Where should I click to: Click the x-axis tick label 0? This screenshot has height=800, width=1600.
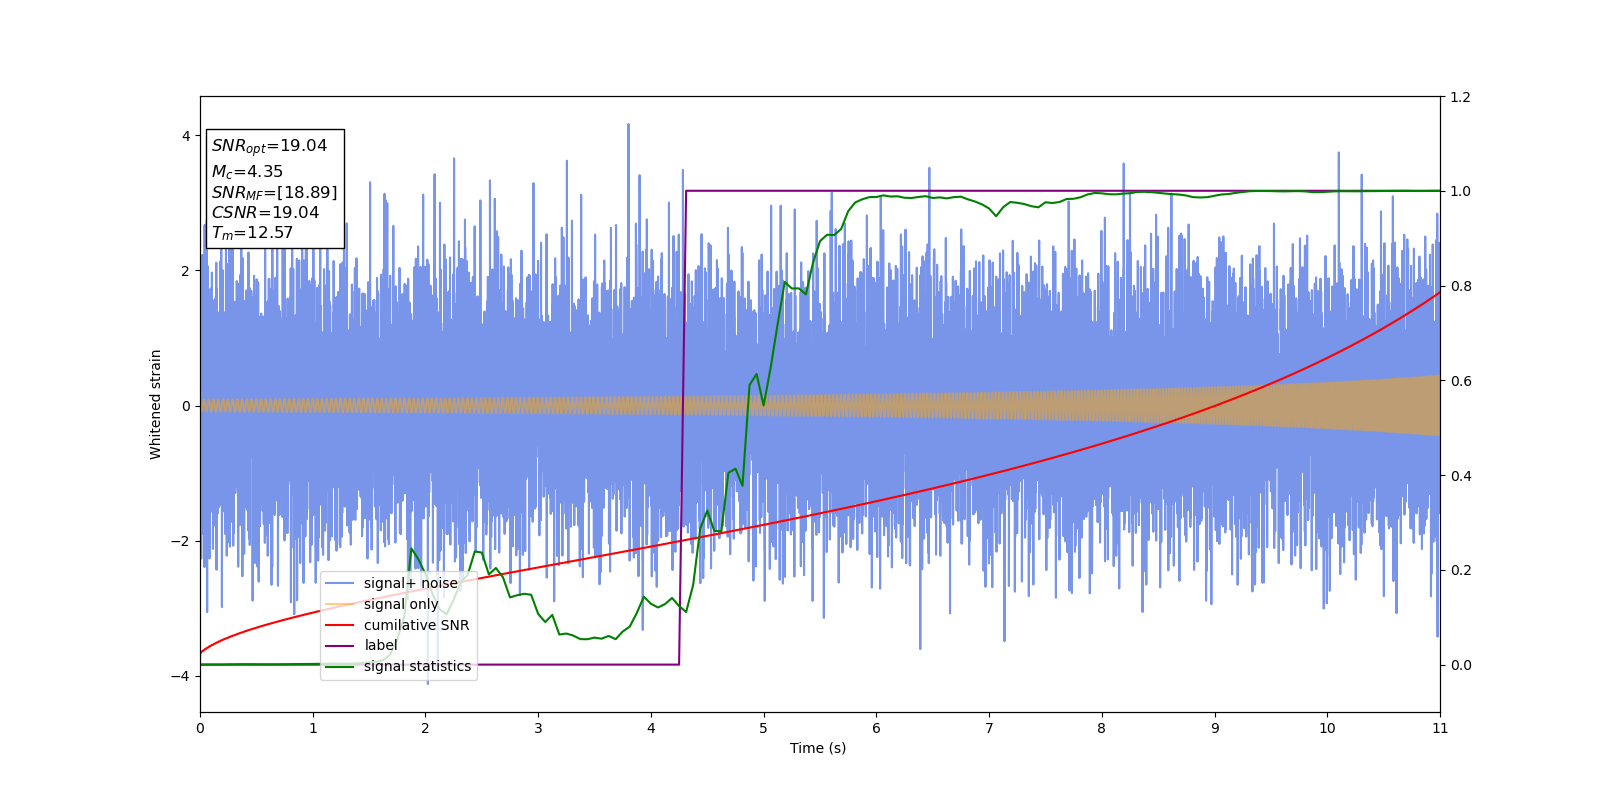(x=200, y=728)
